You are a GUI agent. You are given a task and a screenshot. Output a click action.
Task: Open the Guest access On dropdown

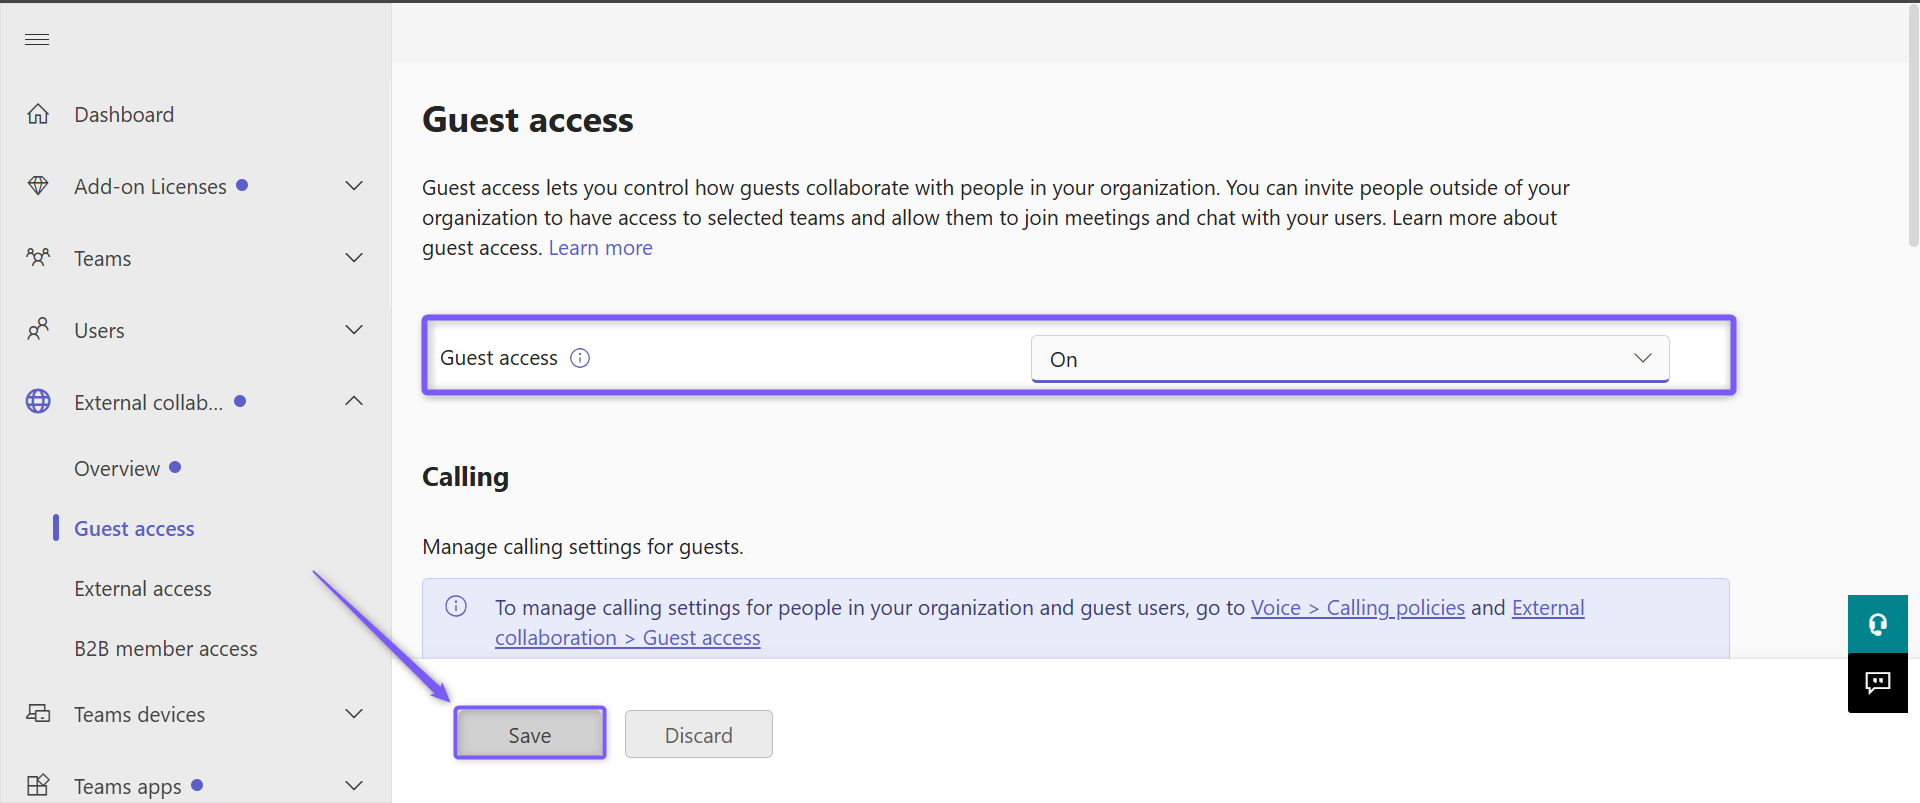[x=1350, y=359]
